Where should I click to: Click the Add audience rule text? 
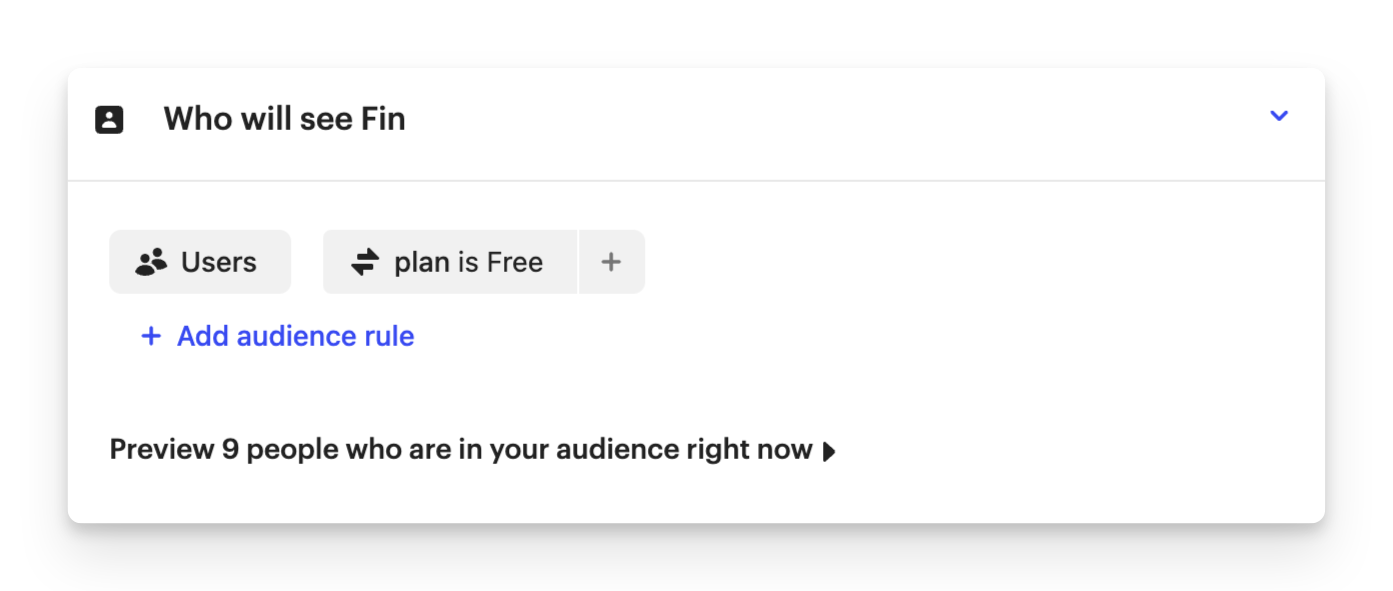pos(296,336)
